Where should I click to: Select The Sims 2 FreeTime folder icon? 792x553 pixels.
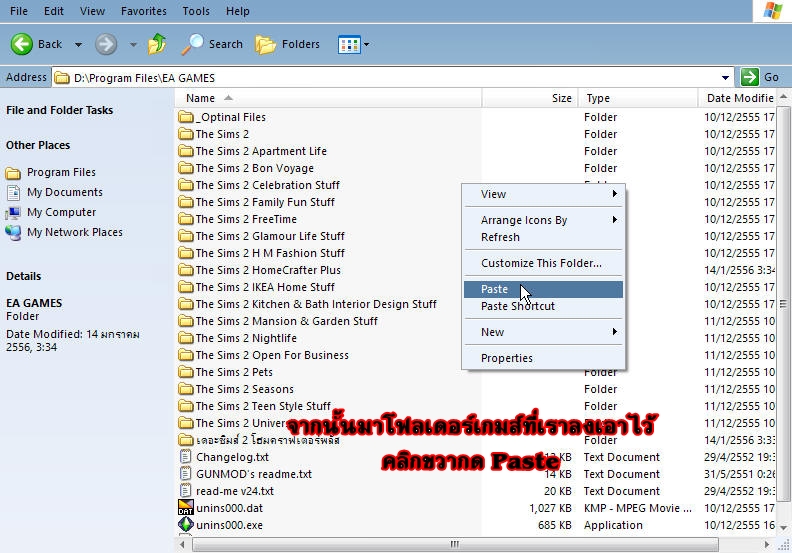click(x=186, y=219)
